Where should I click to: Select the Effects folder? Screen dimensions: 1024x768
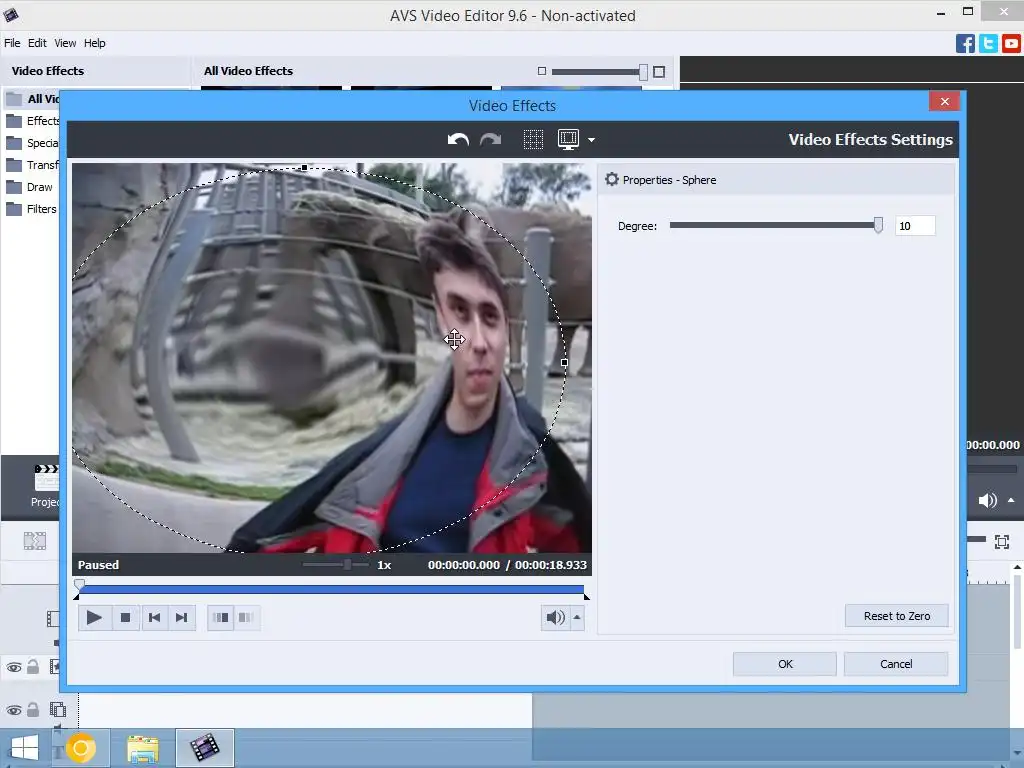click(x=33, y=121)
